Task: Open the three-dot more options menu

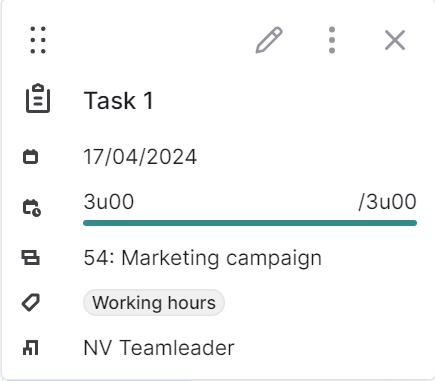Action: (x=332, y=40)
